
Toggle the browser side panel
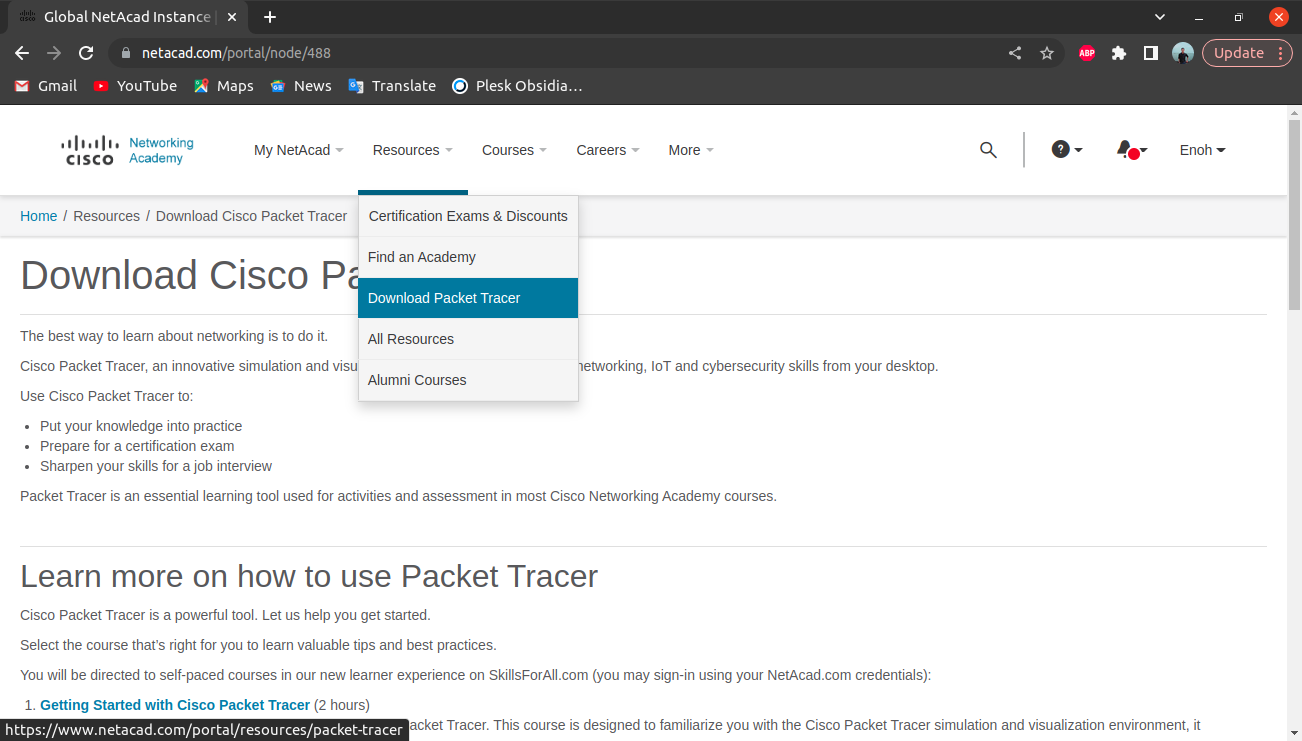click(x=1151, y=53)
